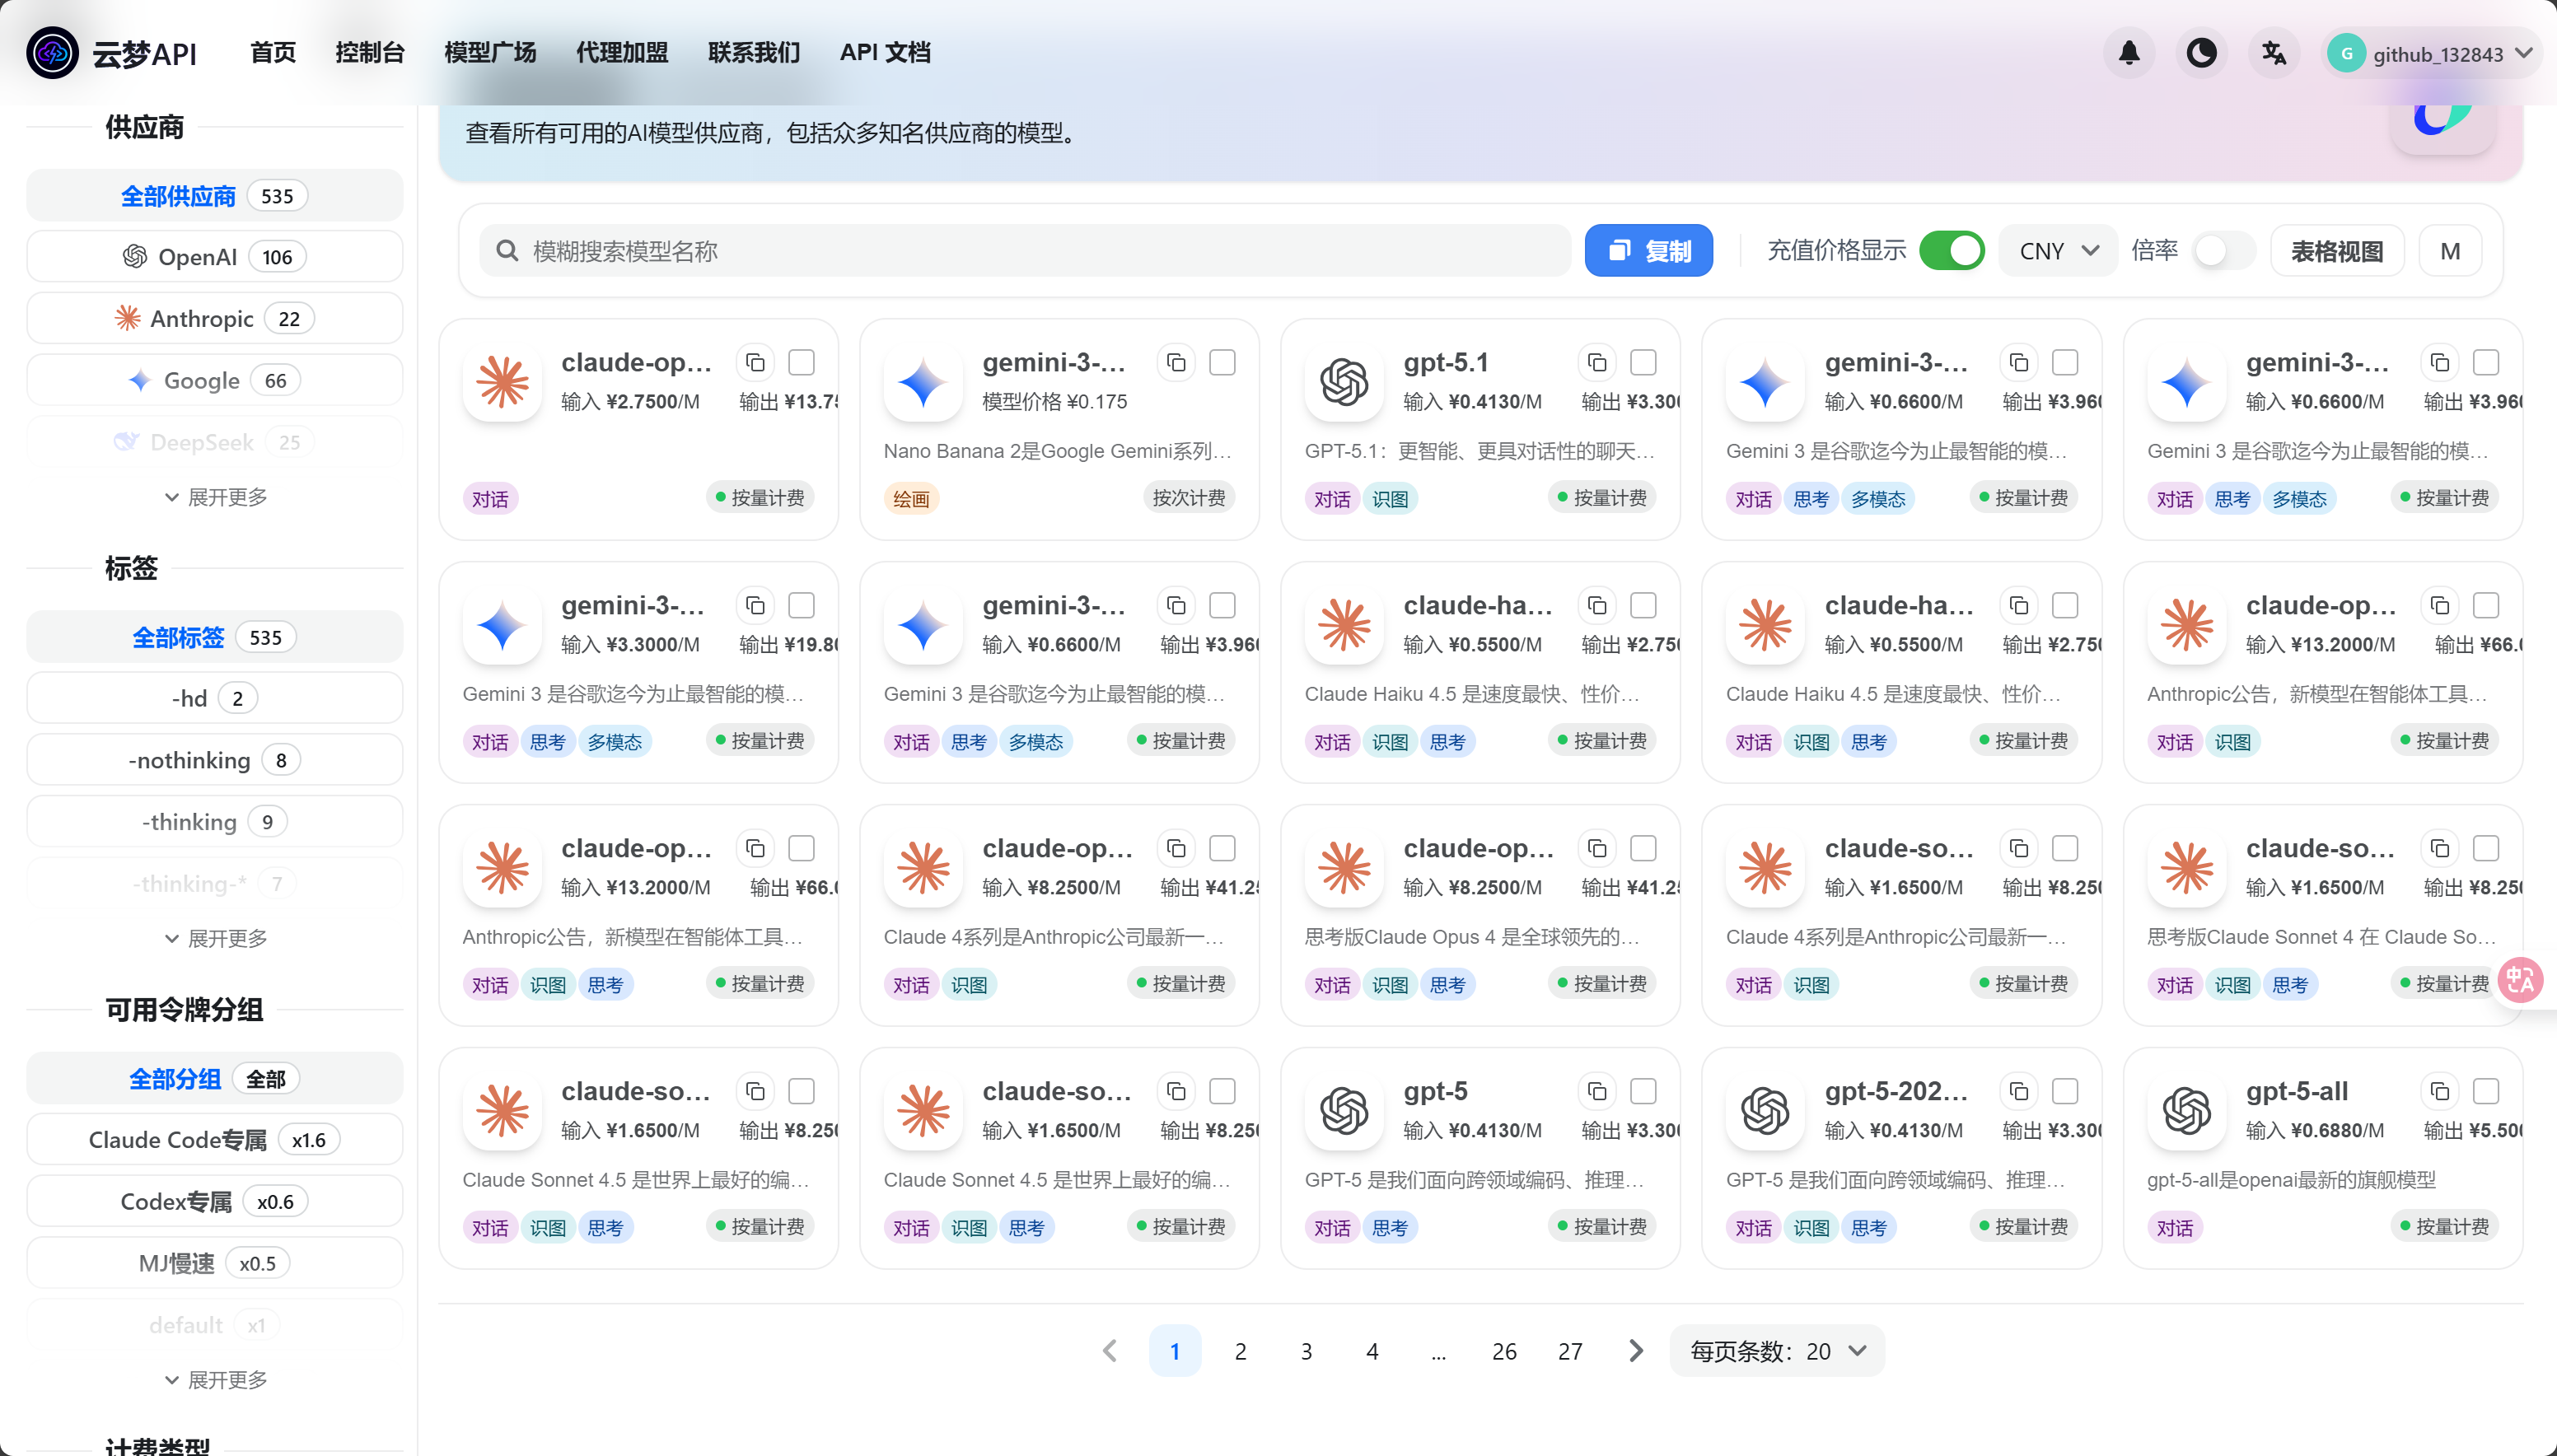Copy the gpt-5.1 model name

tap(1597, 362)
